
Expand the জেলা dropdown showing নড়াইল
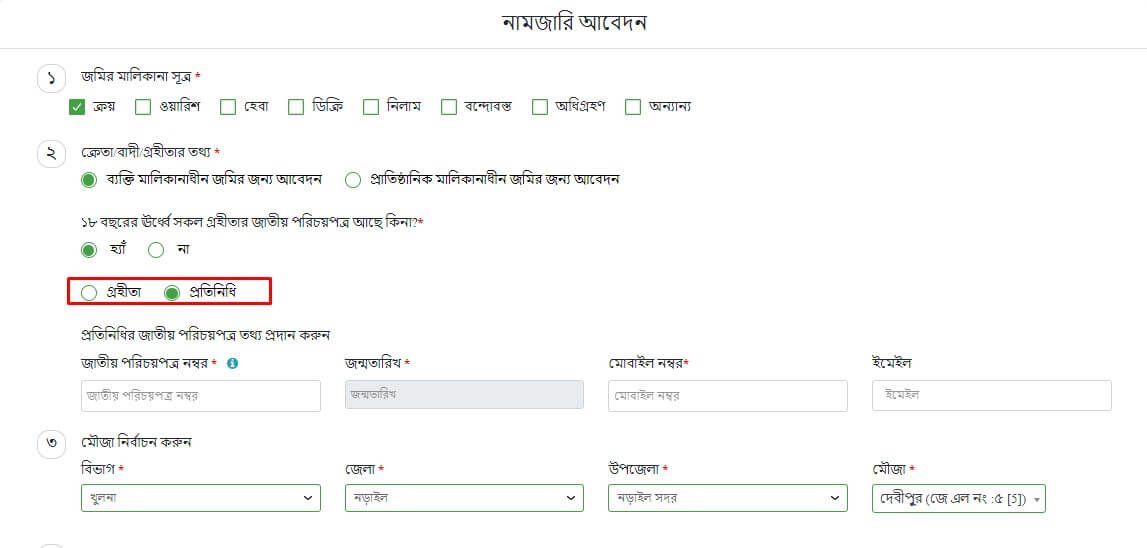[x=463, y=498]
